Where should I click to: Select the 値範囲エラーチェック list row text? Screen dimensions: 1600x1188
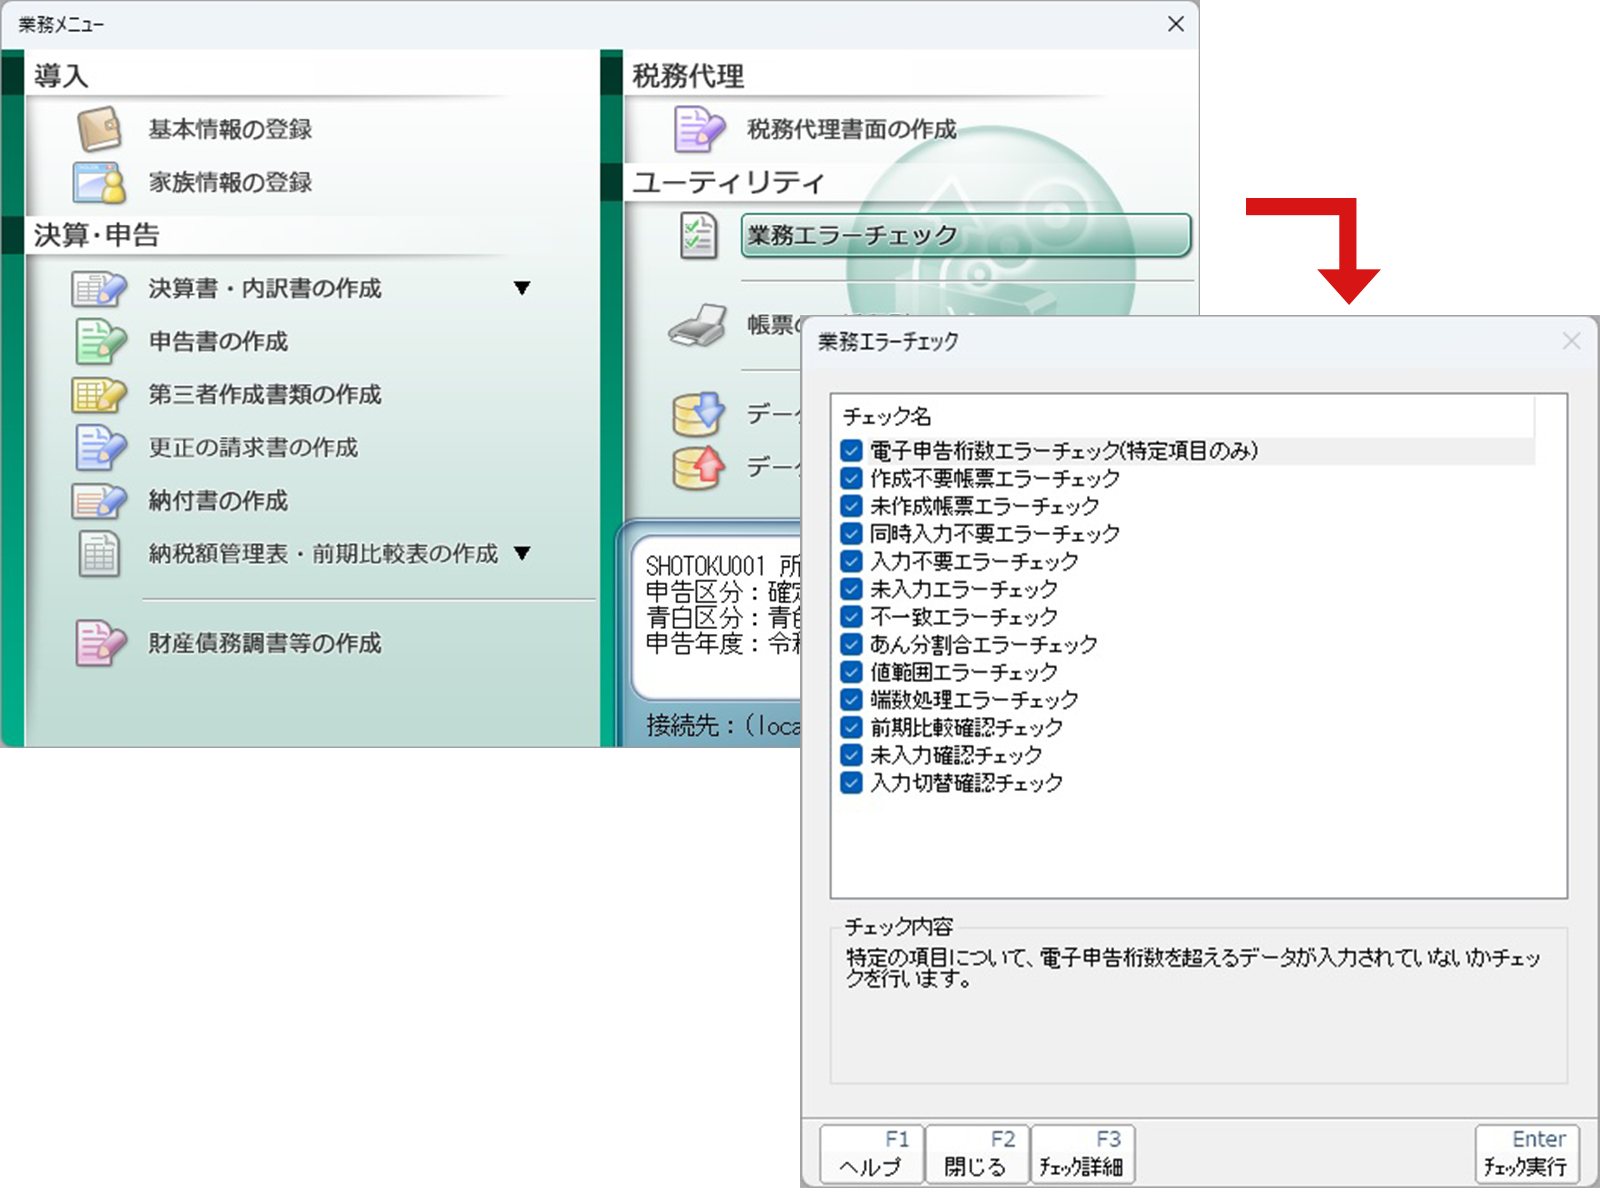[963, 672]
